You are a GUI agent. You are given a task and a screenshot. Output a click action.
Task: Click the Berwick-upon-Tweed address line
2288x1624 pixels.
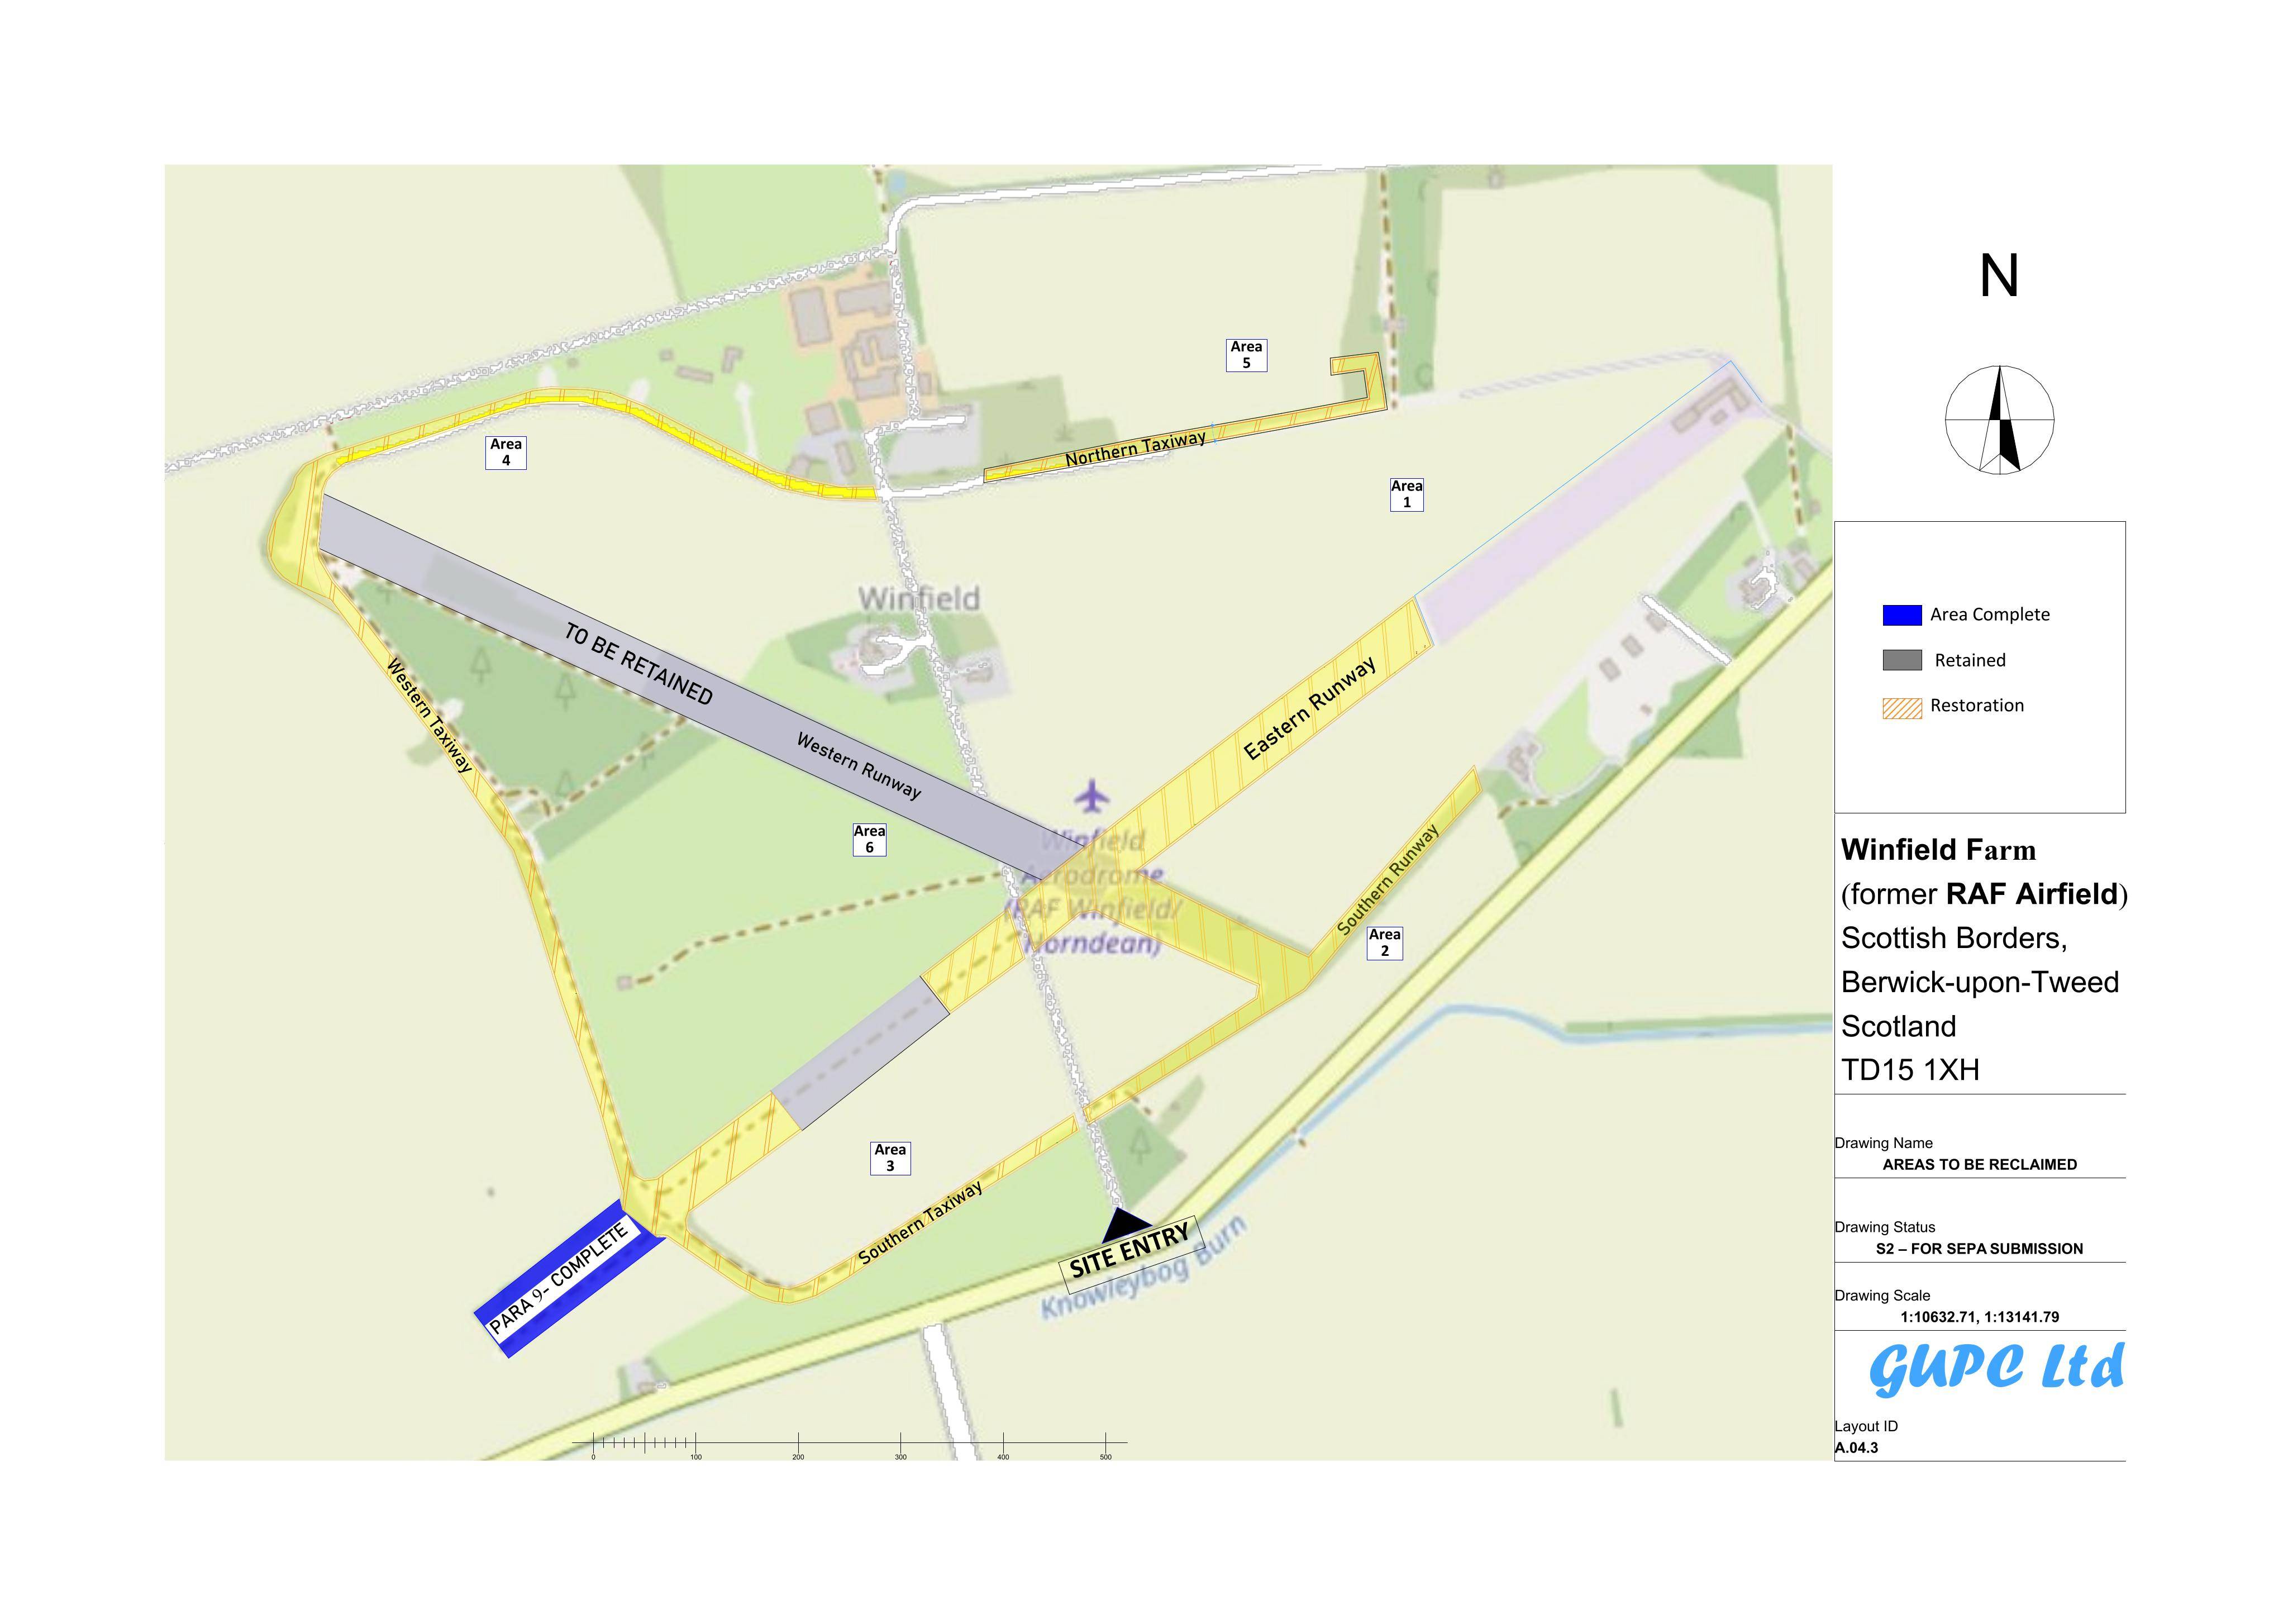[1980, 982]
